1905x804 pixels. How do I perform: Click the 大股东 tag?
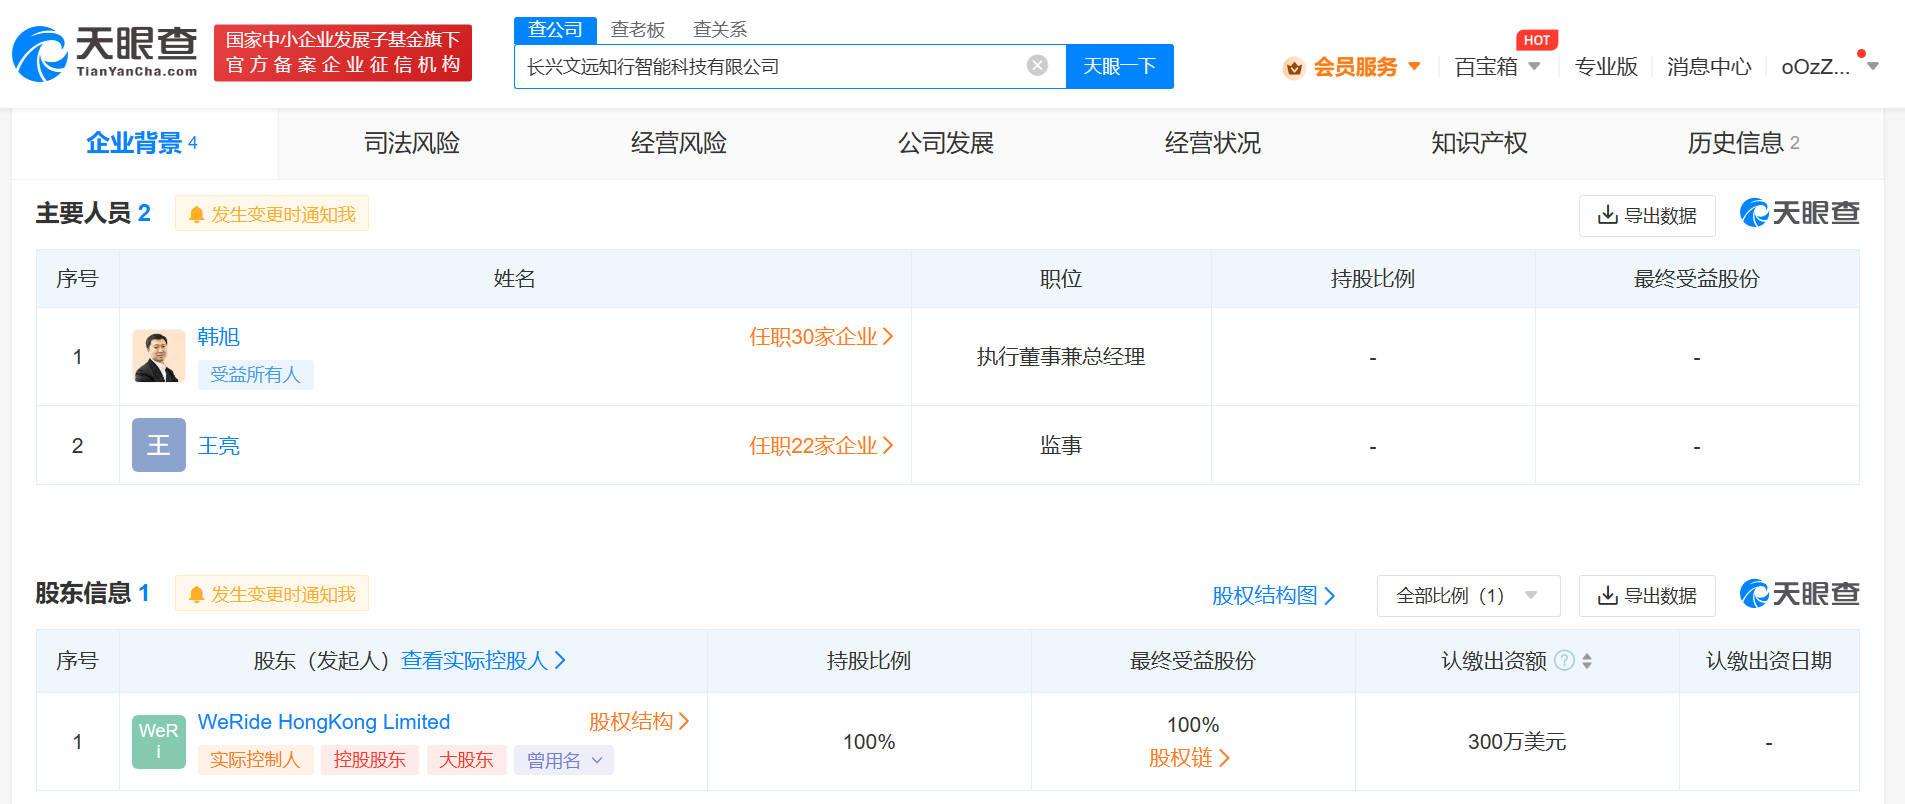click(466, 760)
